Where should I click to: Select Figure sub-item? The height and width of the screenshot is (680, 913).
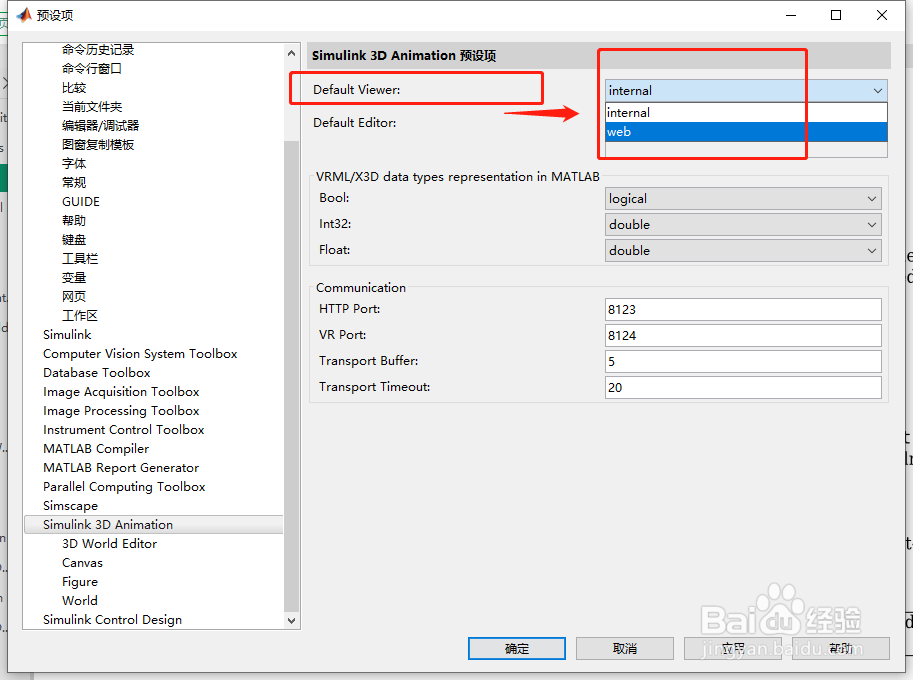(x=80, y=582)
